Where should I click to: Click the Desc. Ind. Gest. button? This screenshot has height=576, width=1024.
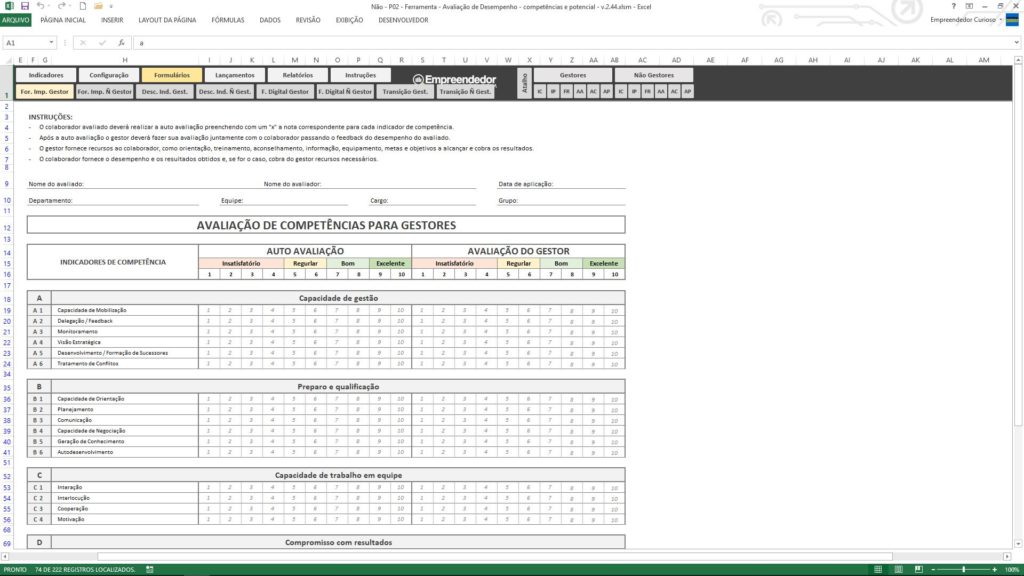165,91
